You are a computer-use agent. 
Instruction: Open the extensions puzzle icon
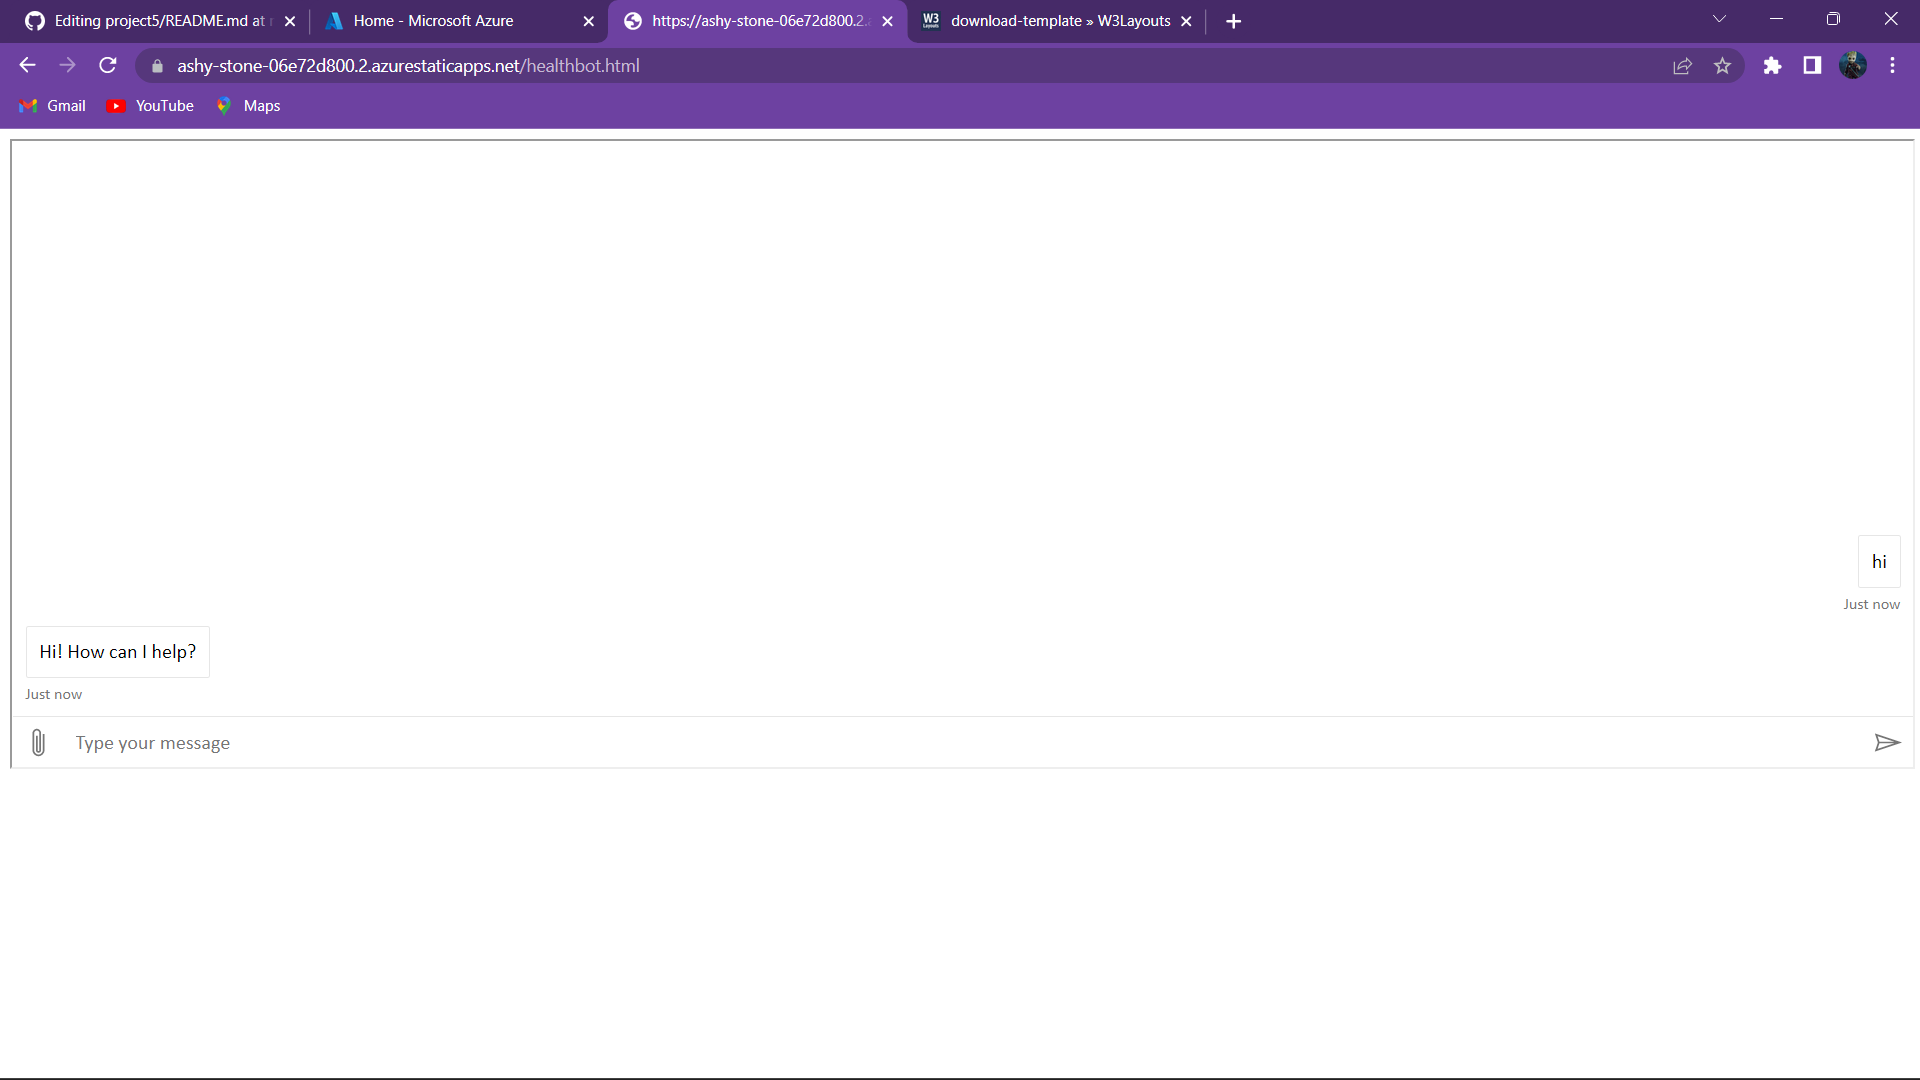coord(1772,66)
